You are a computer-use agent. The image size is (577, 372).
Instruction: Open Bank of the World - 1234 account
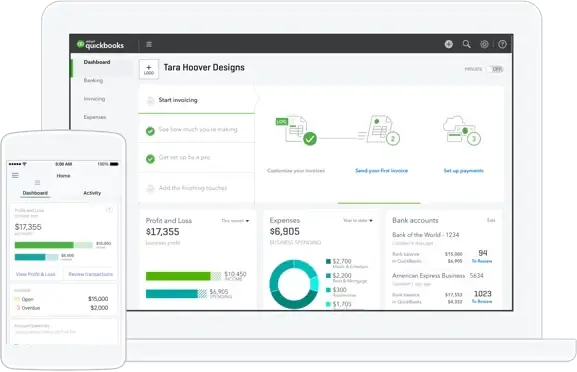click(x=426, y=235)
